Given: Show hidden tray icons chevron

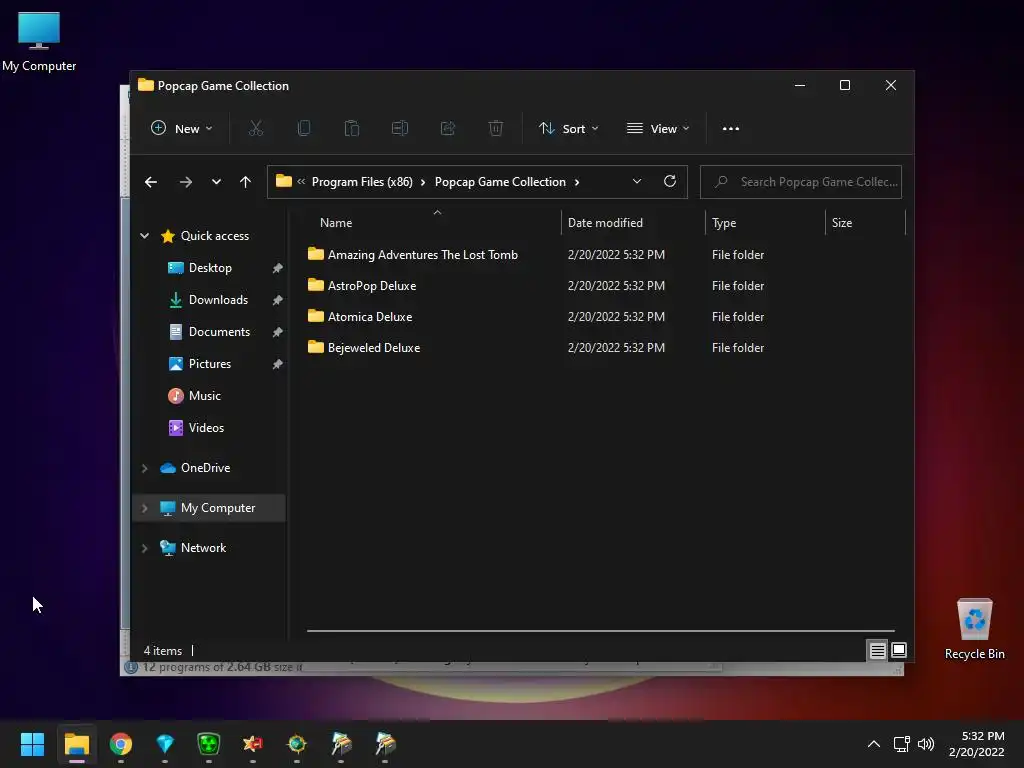Looking at the screenshot, I should pos(874,744).
